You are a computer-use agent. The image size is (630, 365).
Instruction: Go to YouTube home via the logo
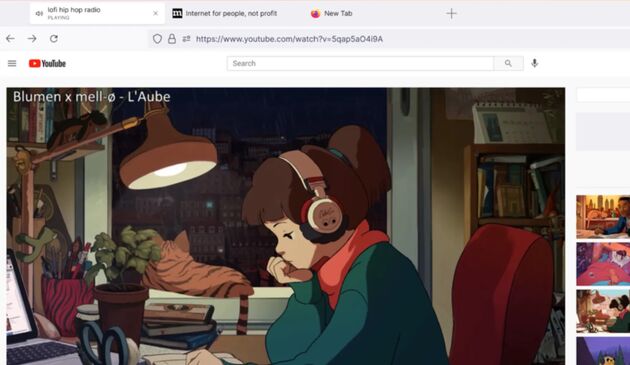(x=47, y=64)
